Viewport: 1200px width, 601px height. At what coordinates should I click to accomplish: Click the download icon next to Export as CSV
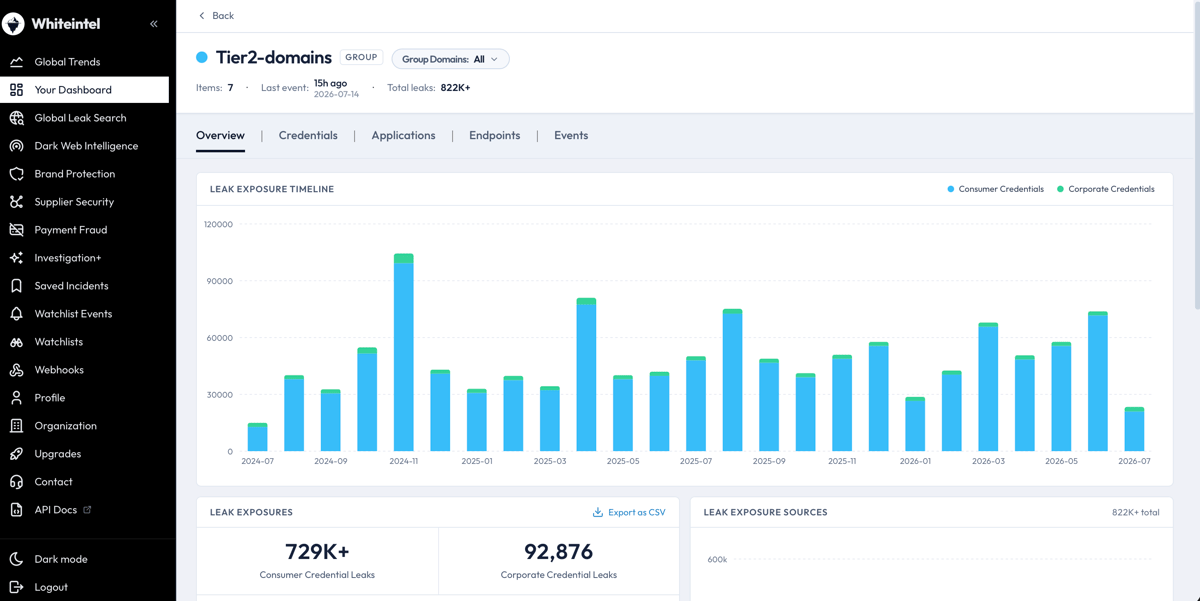point(598,512)
